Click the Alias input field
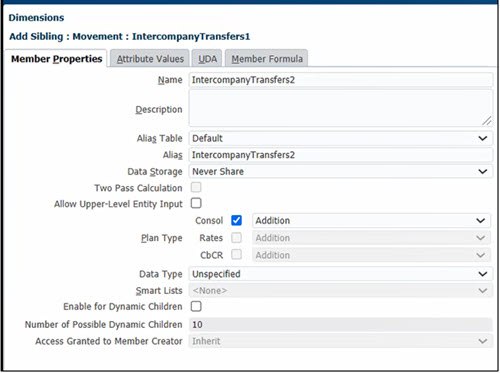The height and width of the screenshot is (373, 500). click(x=341, y=155)
